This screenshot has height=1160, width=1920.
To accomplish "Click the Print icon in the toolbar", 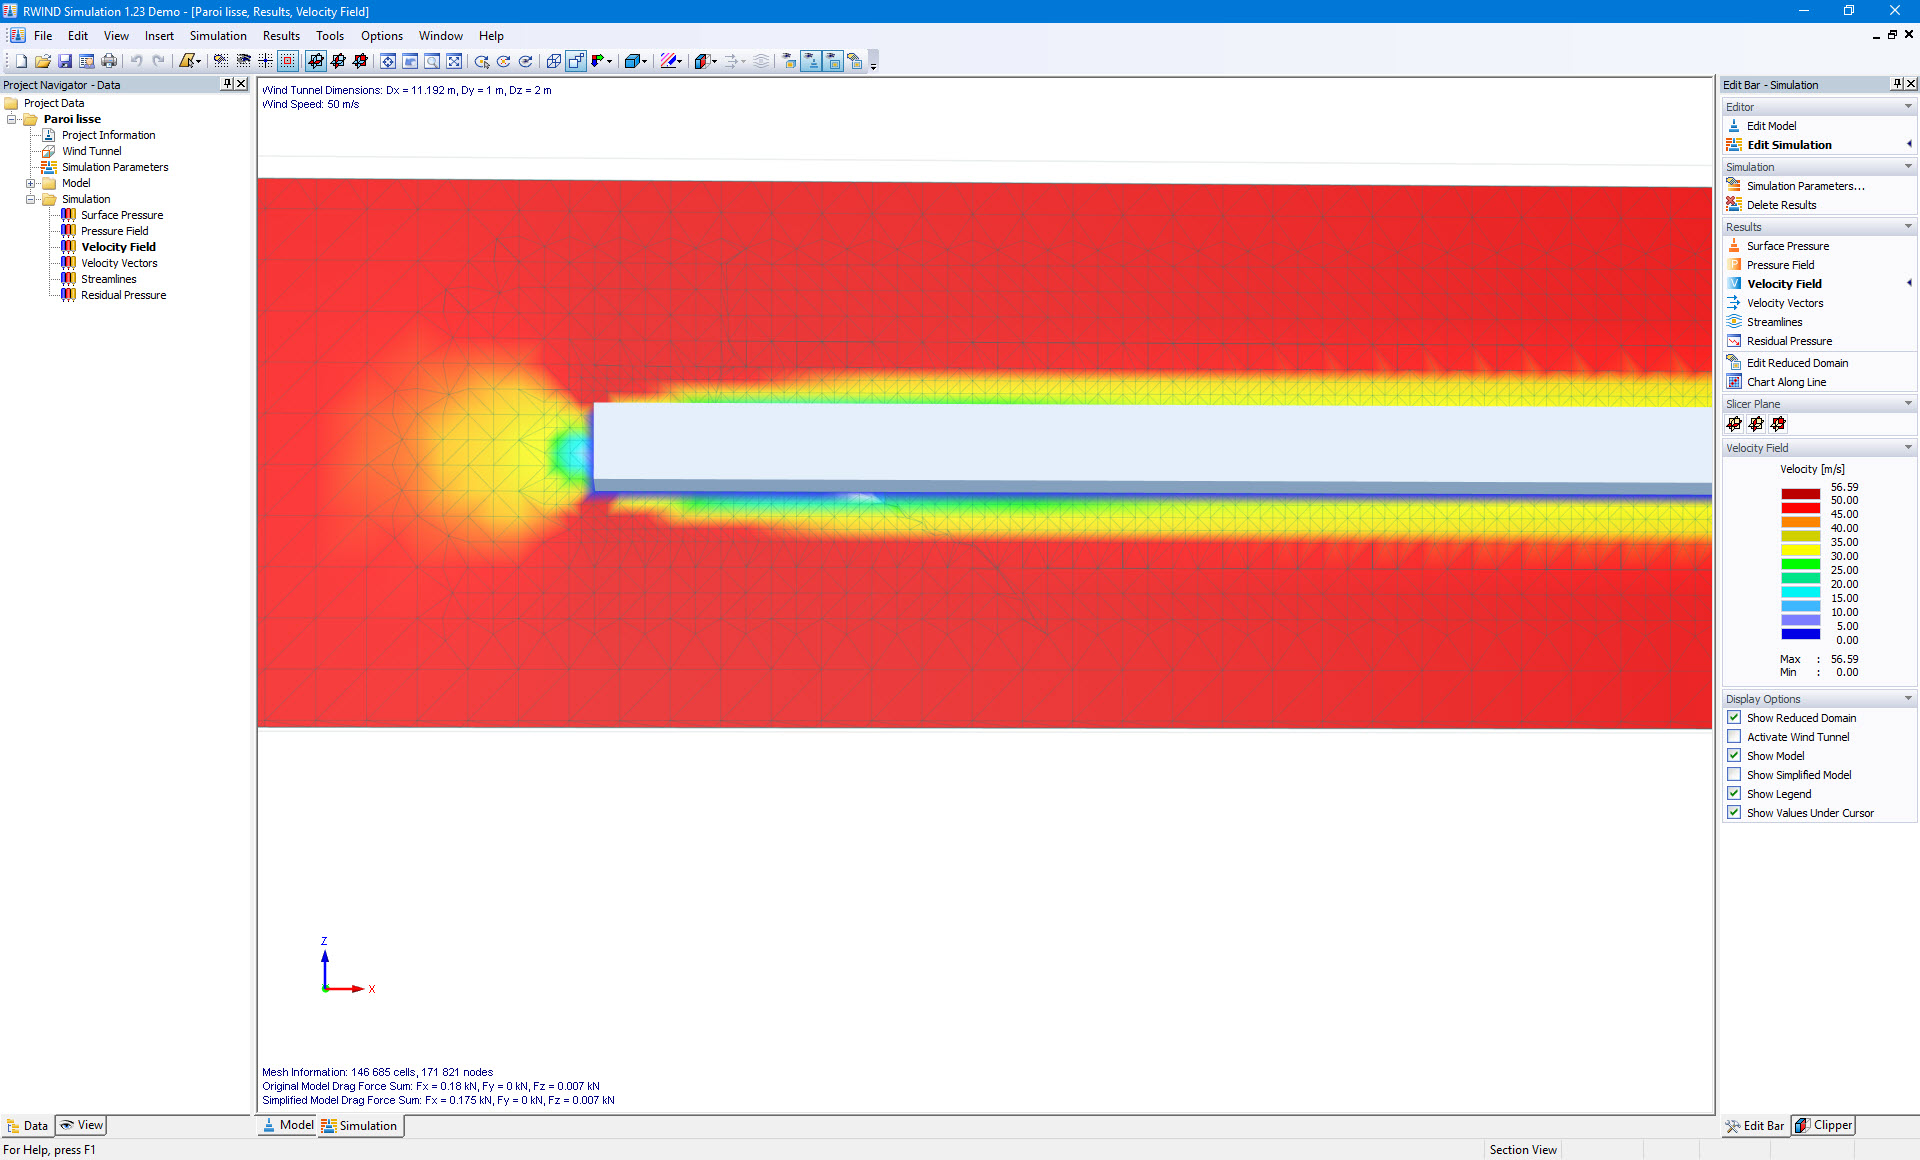I will pos(109,60).
